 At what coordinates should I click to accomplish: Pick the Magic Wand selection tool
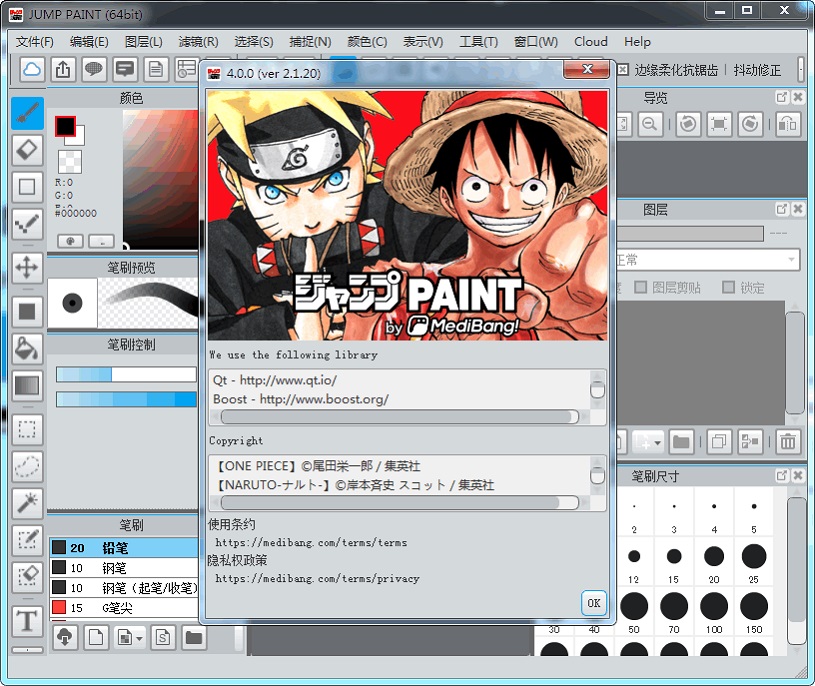[27, 503]
